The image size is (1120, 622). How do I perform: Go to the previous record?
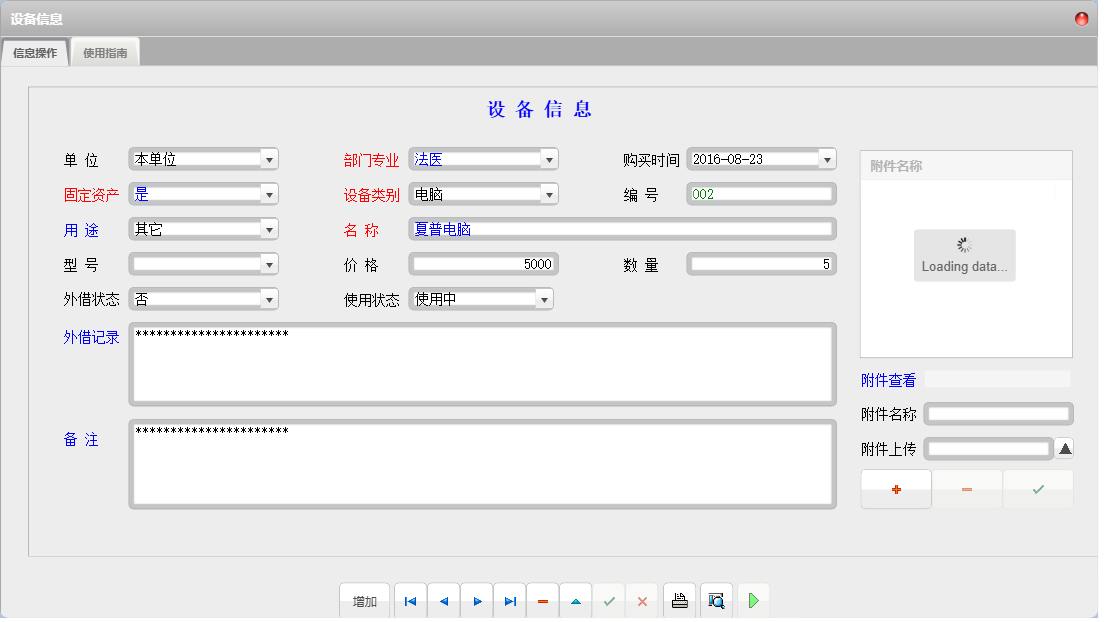point(443,601)
